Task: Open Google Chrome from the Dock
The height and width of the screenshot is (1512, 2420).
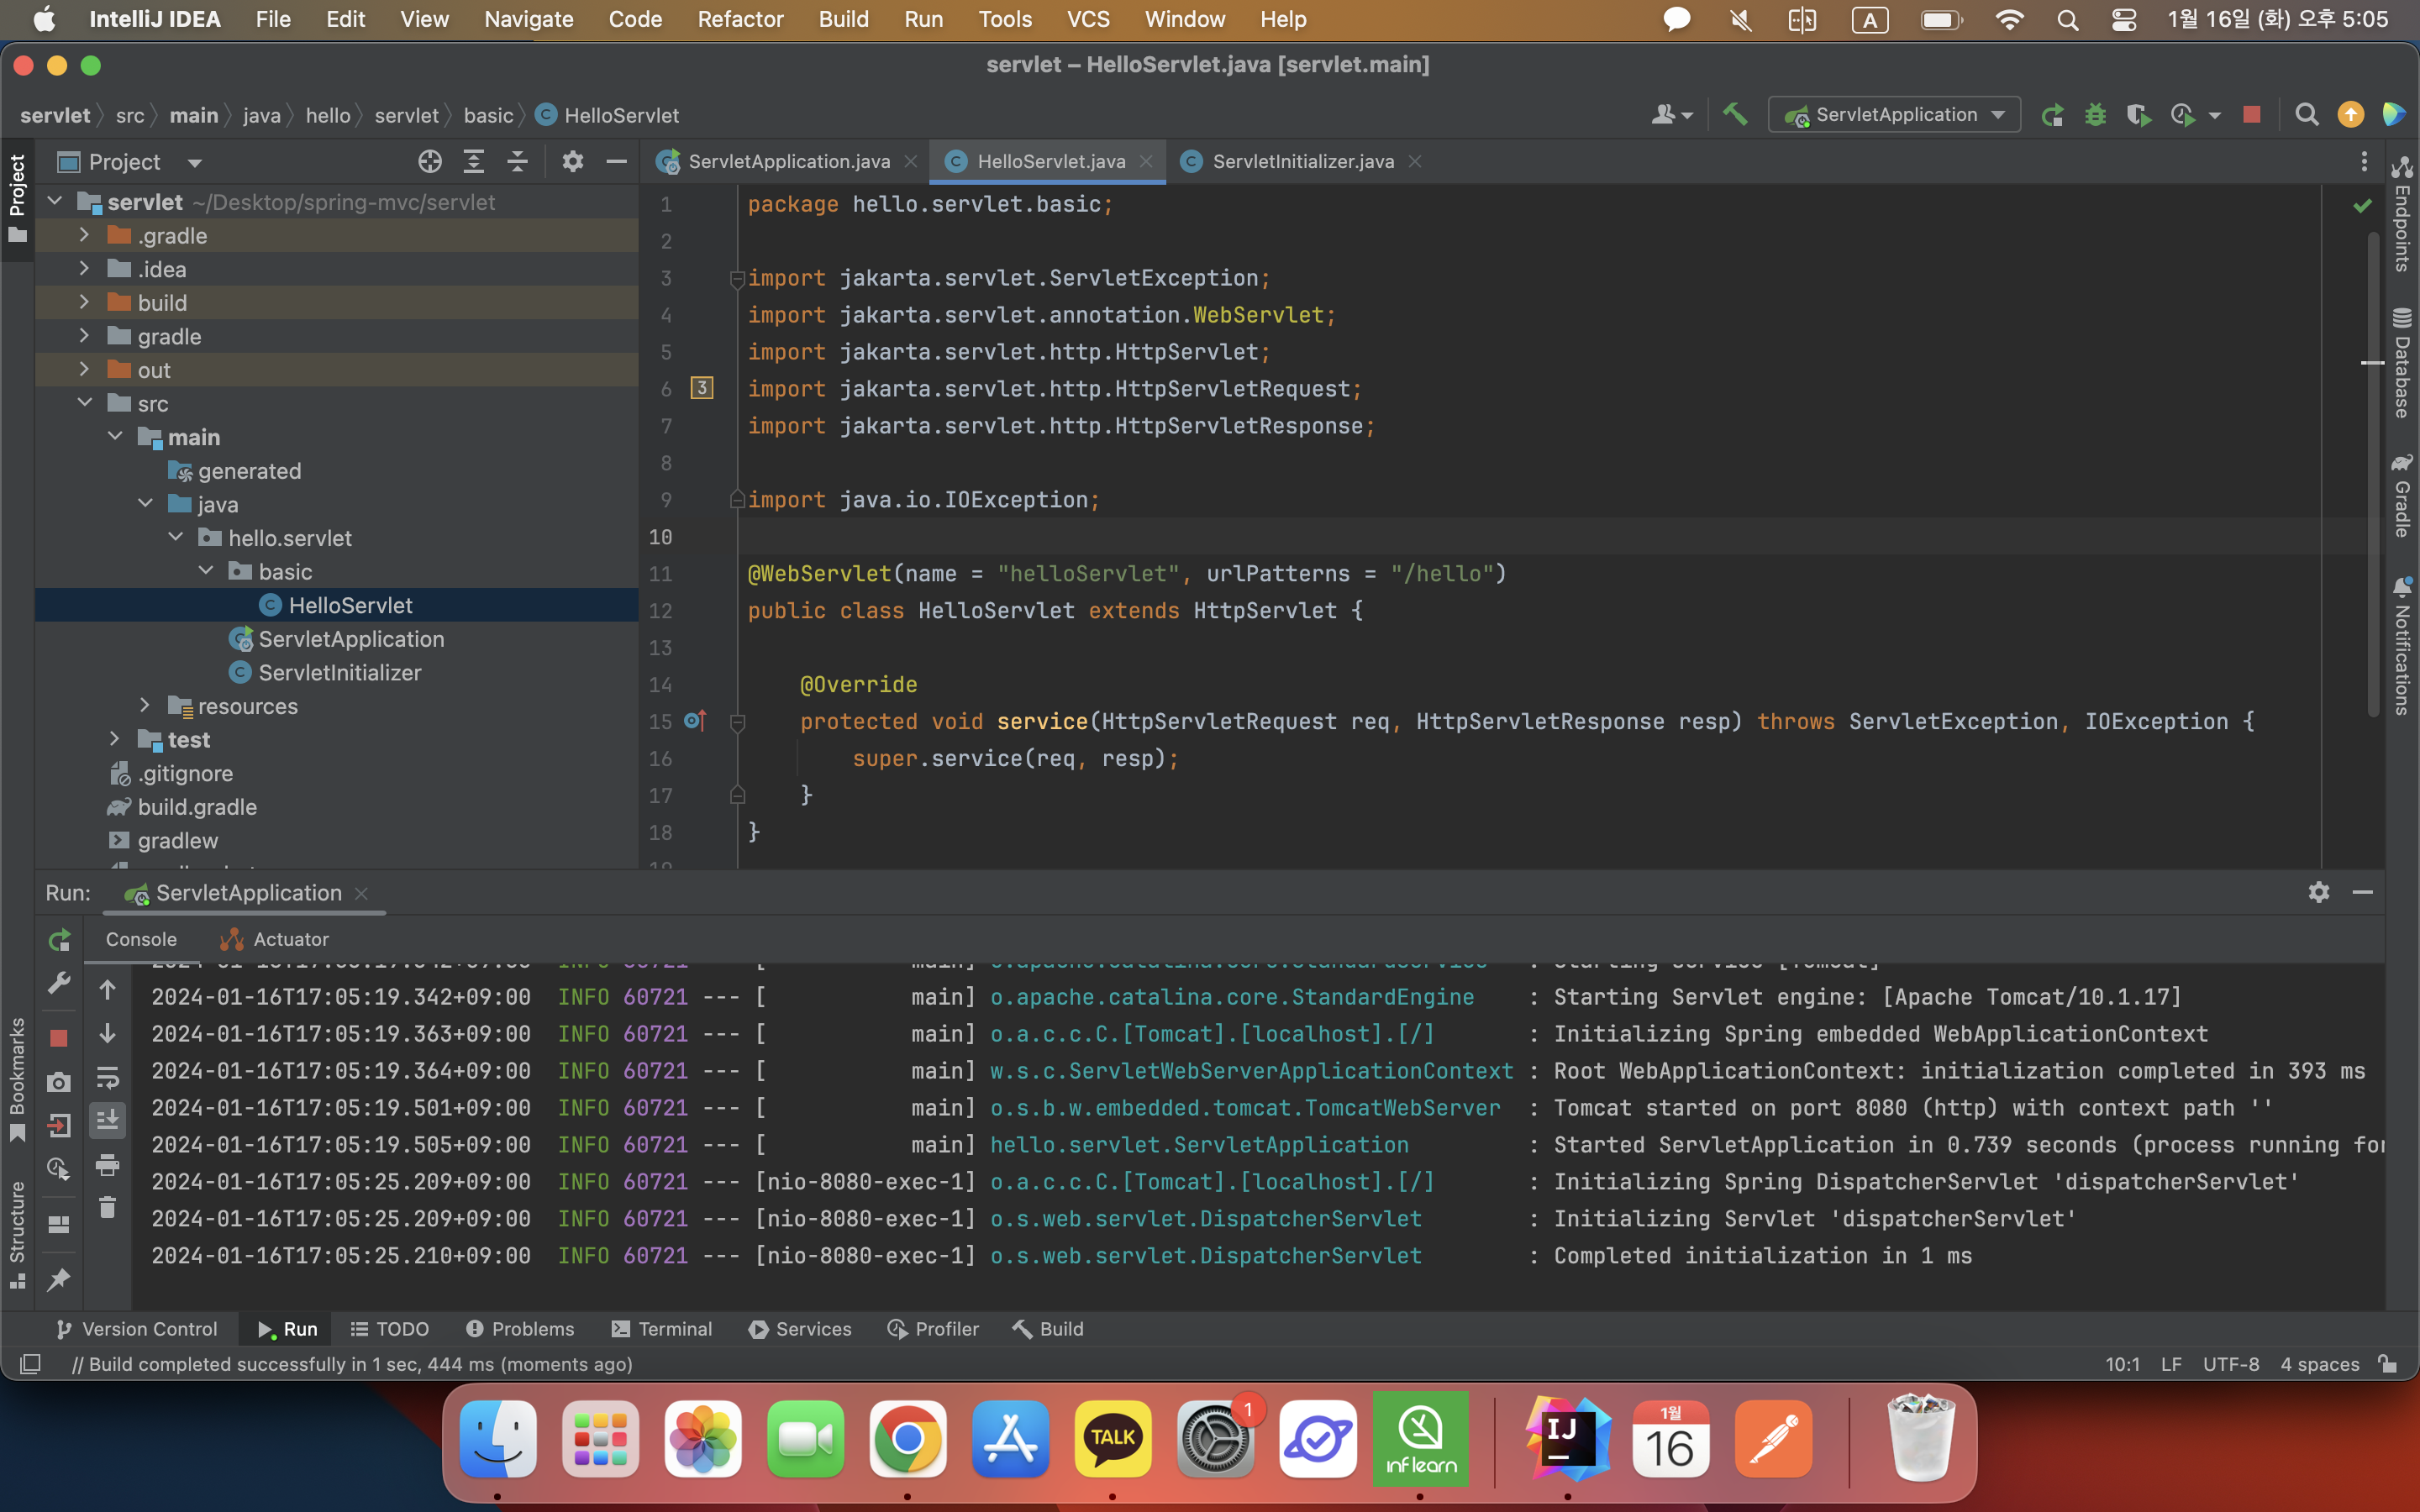Action: click(x=907, y=1438)
